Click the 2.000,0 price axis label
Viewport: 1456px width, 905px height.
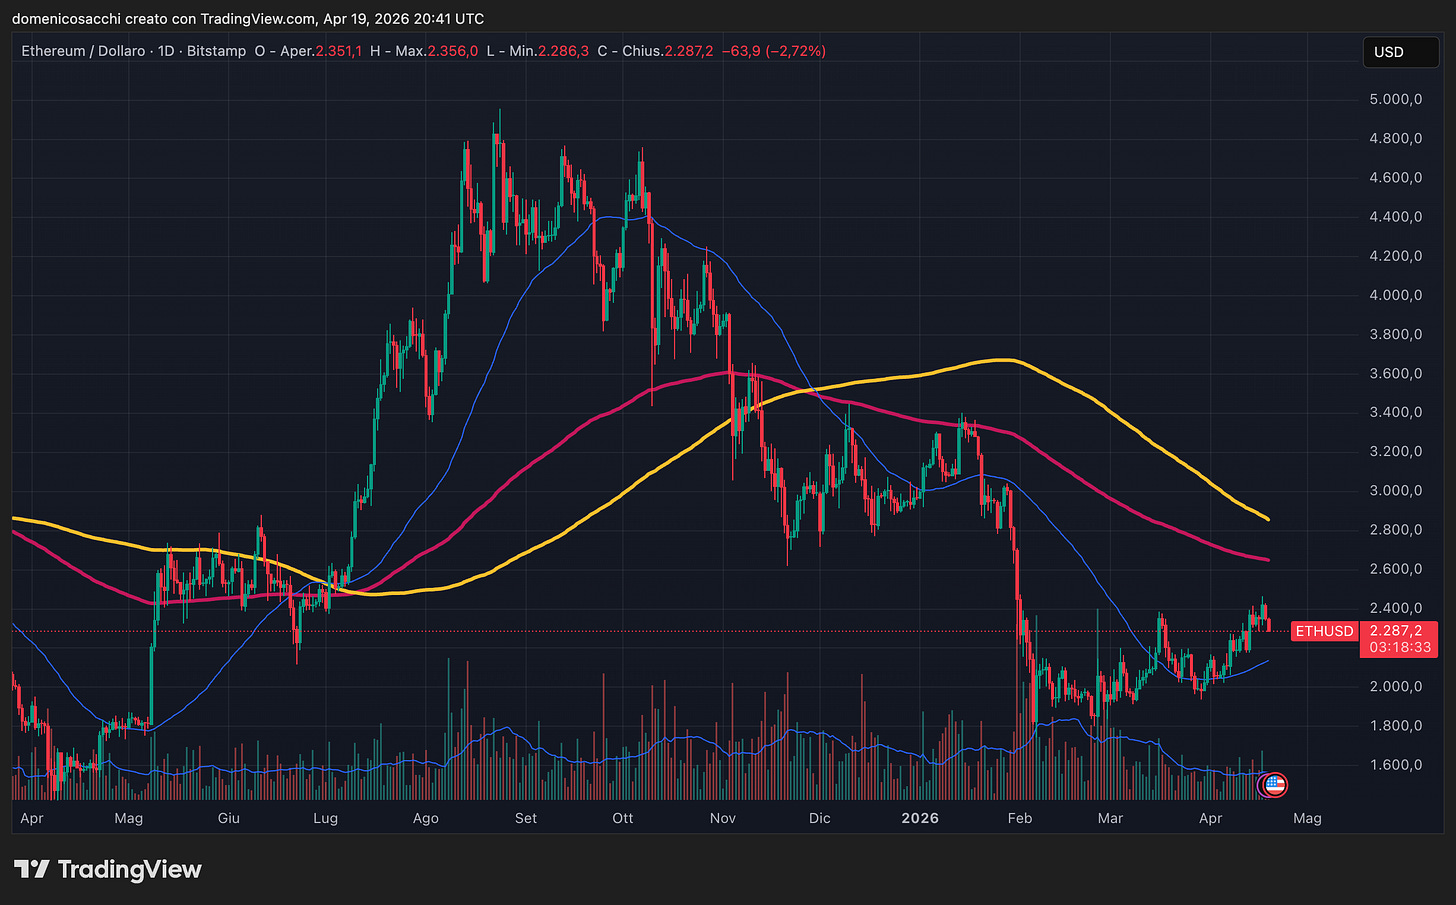(1396, 686)
